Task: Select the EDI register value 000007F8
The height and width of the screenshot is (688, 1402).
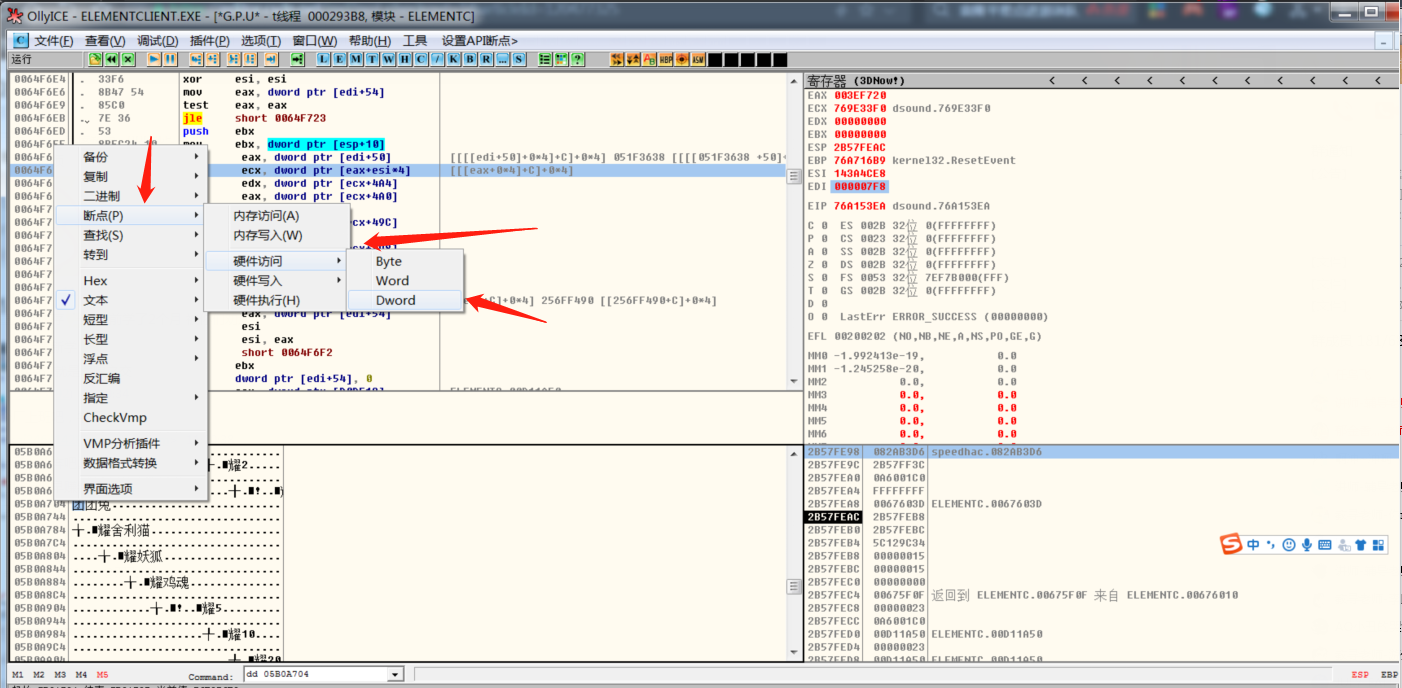Action: 860,186
